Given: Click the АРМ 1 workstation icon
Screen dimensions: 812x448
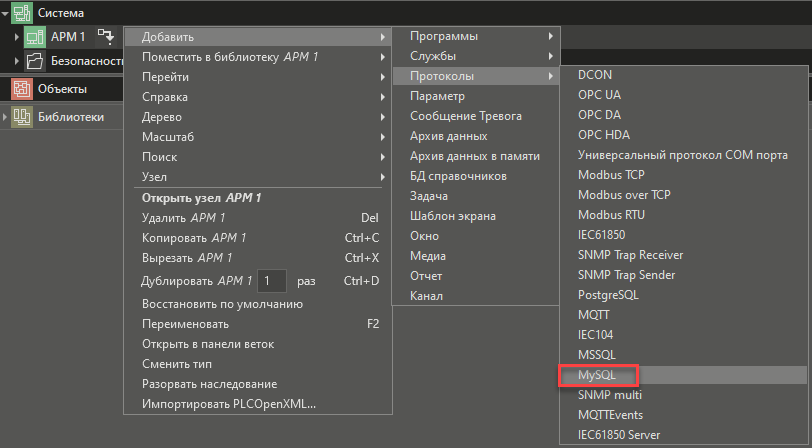Looking at the screenshot, I should [35, 37].
